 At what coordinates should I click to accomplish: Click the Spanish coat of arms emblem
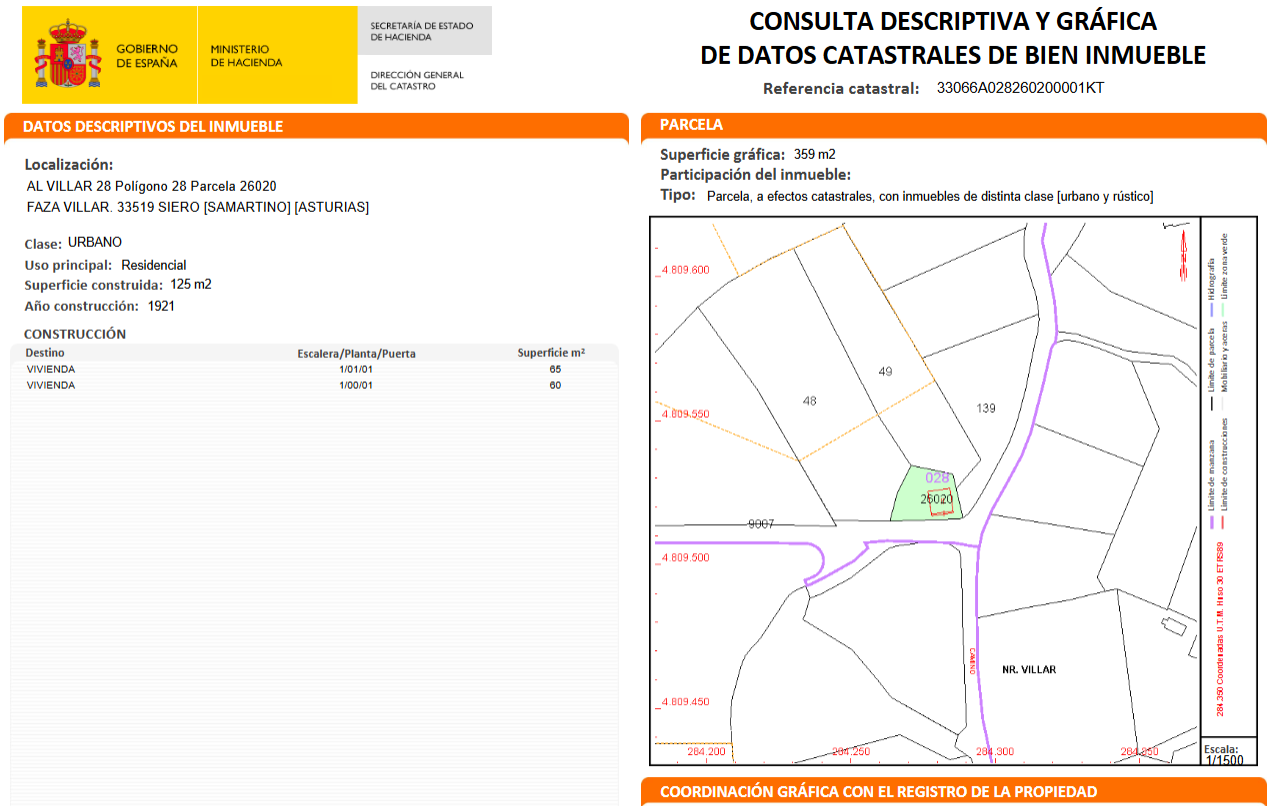68,55
